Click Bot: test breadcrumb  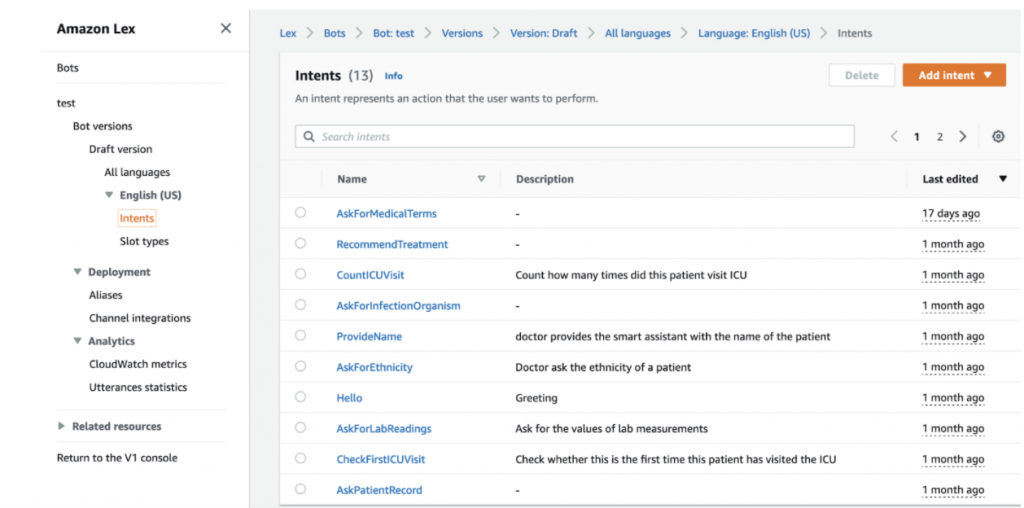coord(394,33)
